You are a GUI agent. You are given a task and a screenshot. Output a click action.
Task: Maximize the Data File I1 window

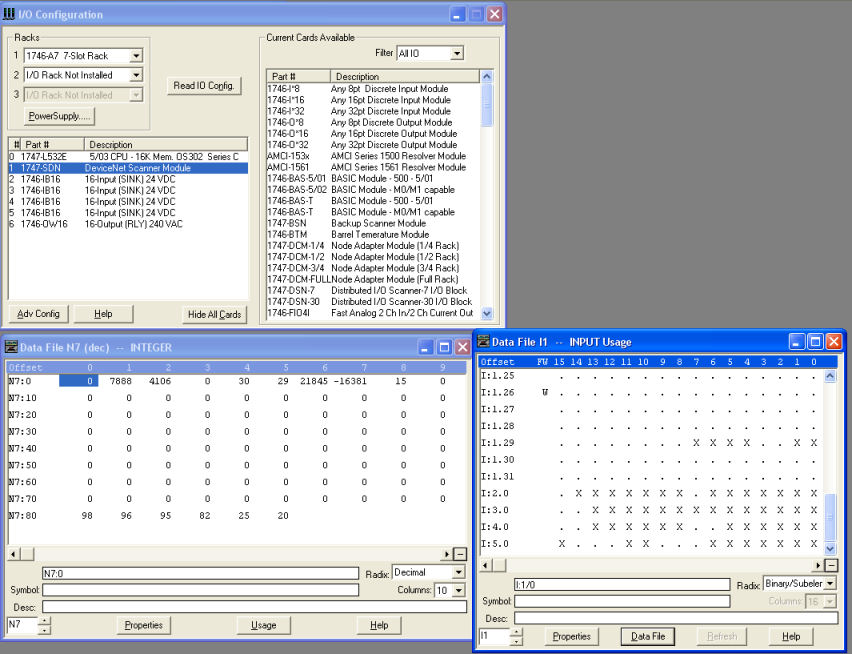pyautogui.click(x=815, y=342)
